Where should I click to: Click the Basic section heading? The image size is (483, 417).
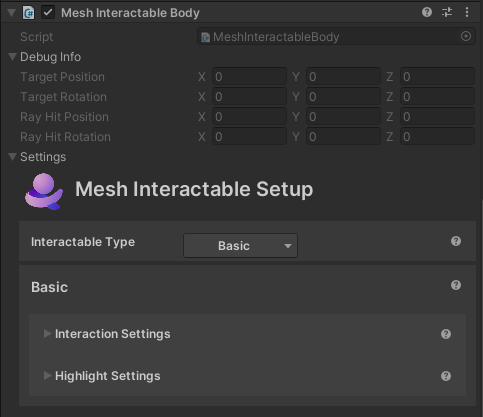[49, 287]
